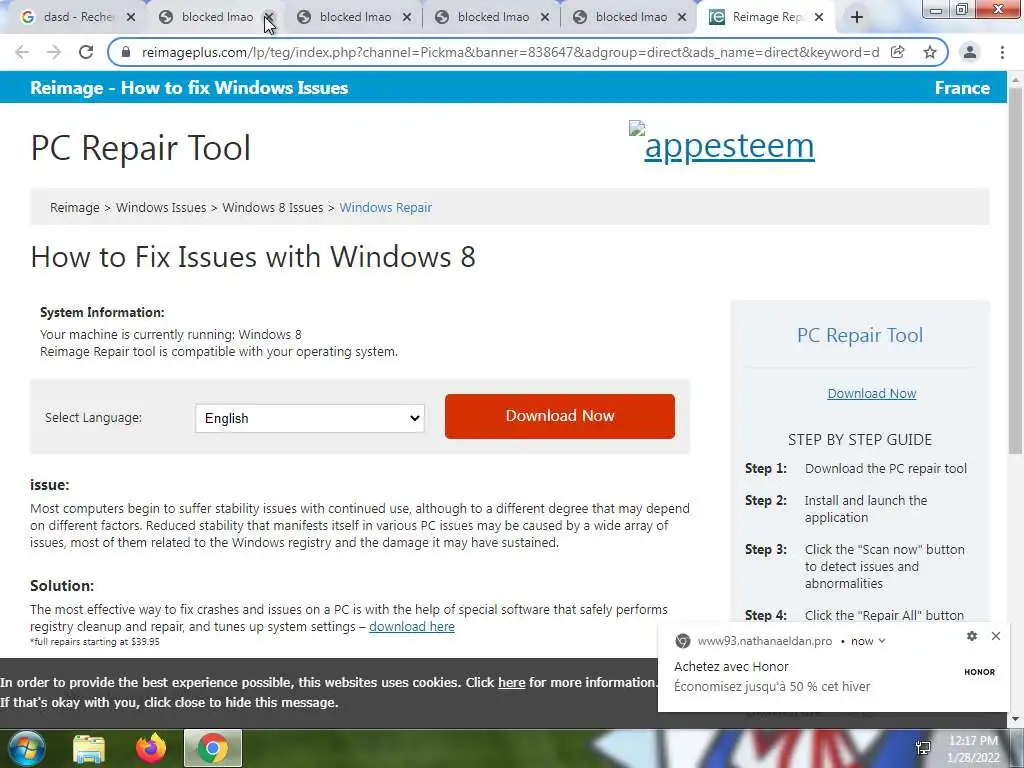Close the Honor notification popup
The height and width of the screenshot is (768, 1024).
click(x=995, y=635)
